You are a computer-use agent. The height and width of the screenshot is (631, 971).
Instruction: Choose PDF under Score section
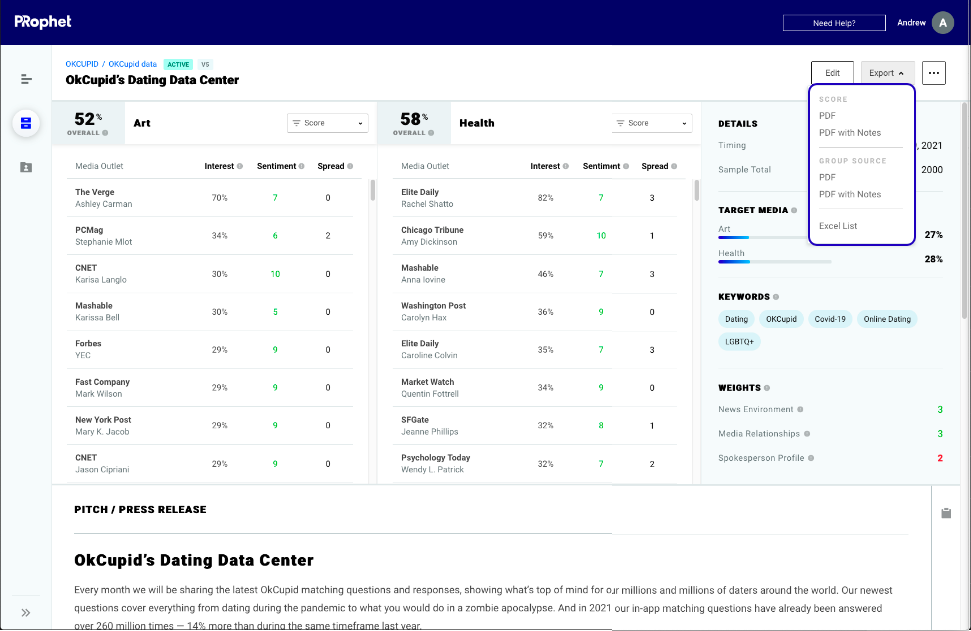pos(827,116)
